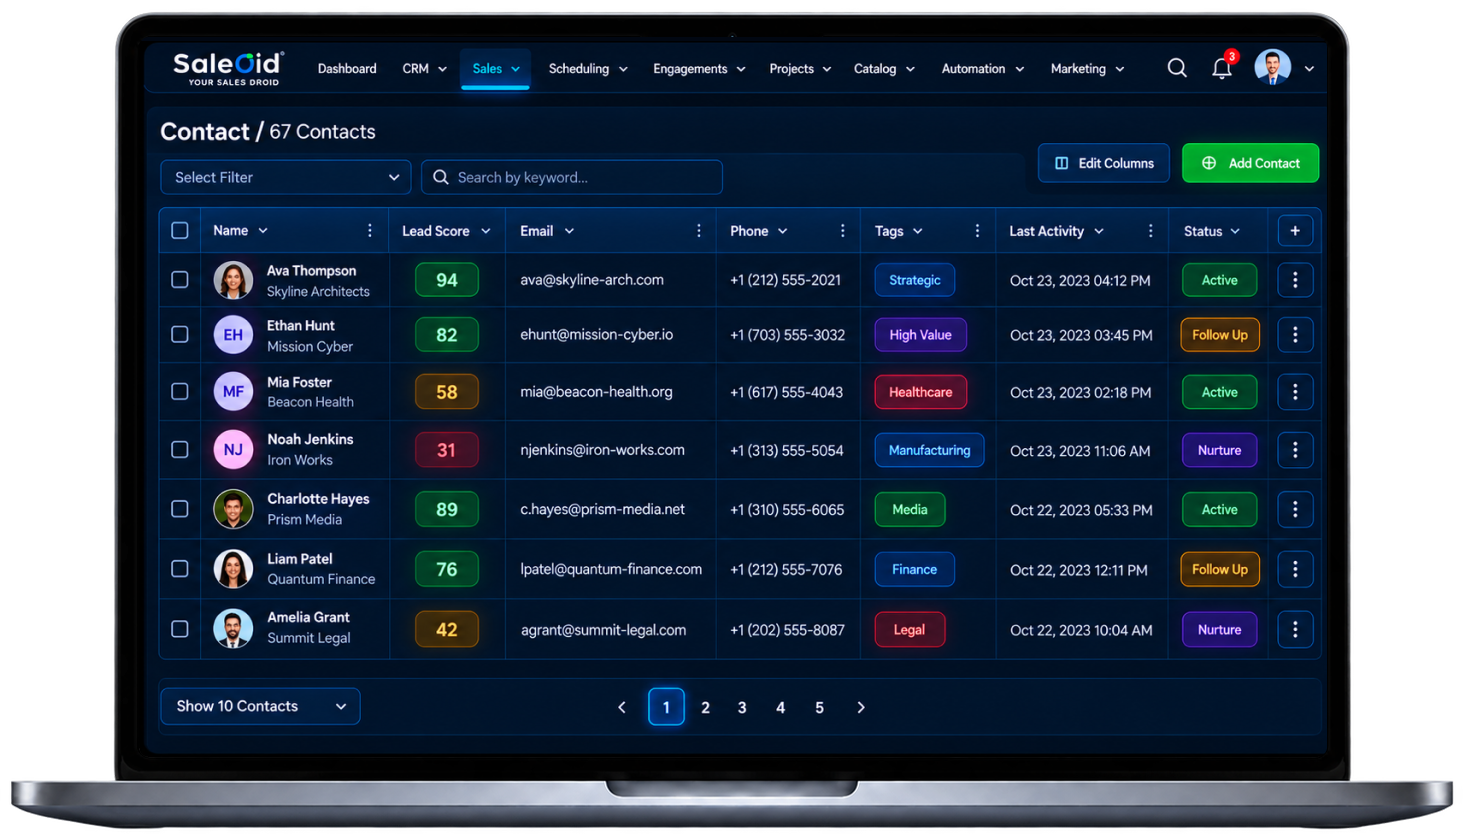Click the SaleOid logo
Viewport: 1463px width, 834px height.
[229, 68]
